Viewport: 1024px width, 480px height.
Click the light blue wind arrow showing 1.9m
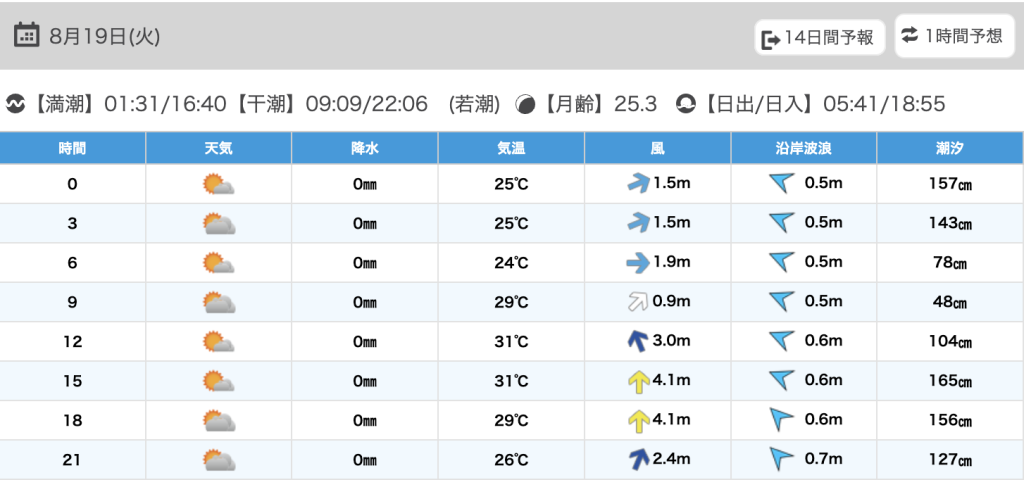click(x=637, y=263)
